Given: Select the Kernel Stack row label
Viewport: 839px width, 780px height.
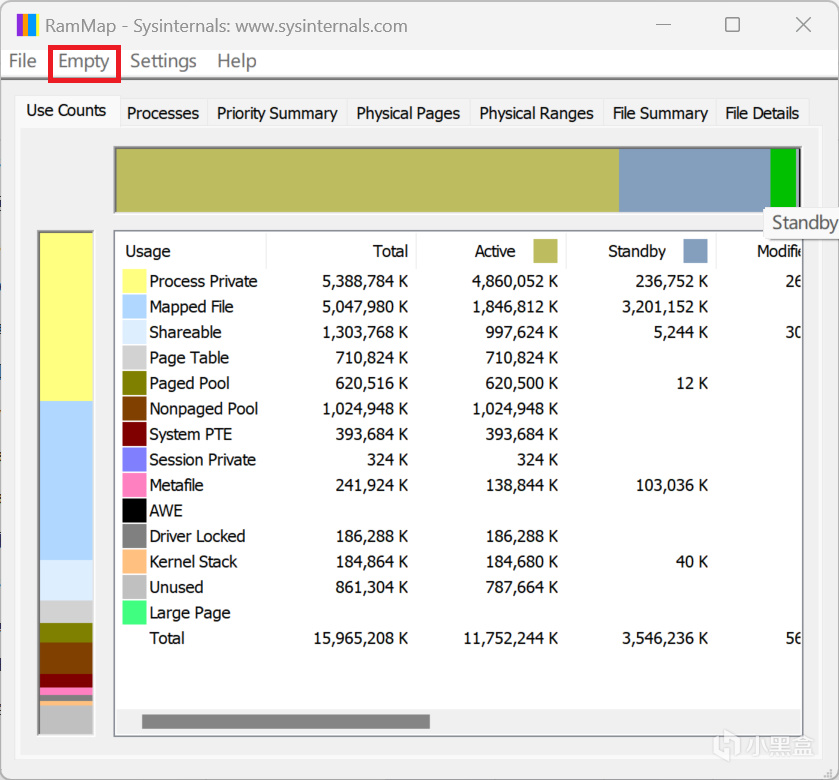Looking at the screenshot, I should [x=193, y=562].
